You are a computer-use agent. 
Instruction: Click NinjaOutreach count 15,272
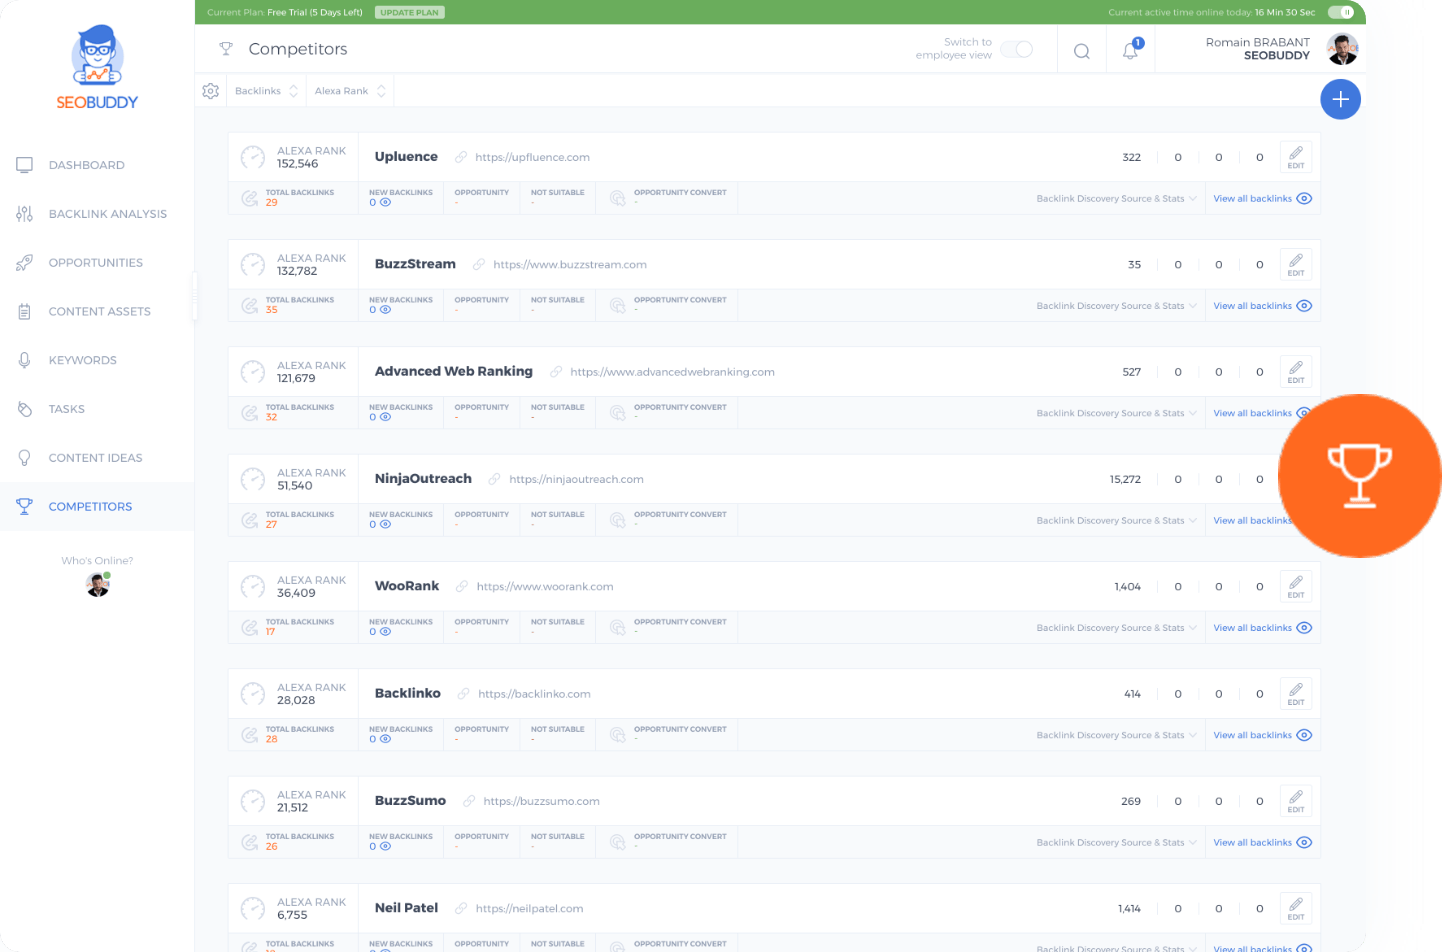click(x=1125, y=479)
